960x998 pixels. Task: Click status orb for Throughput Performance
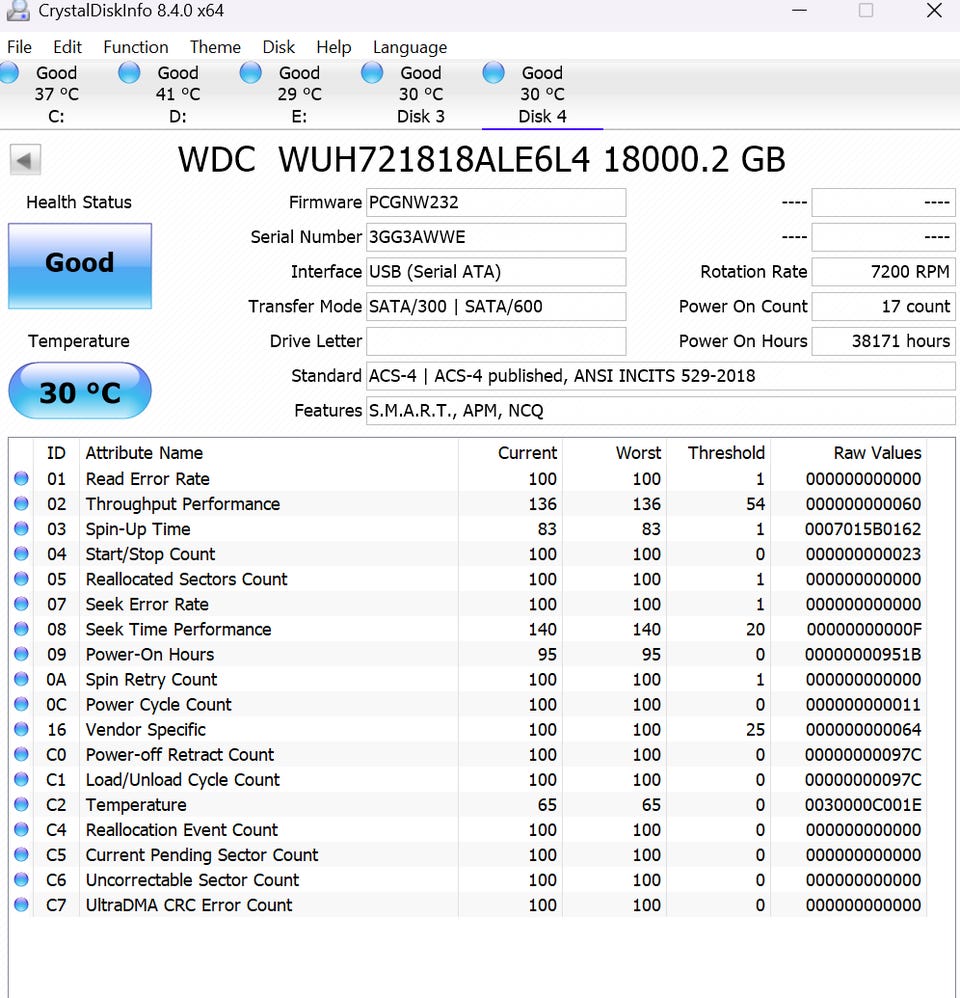[22, 503]
